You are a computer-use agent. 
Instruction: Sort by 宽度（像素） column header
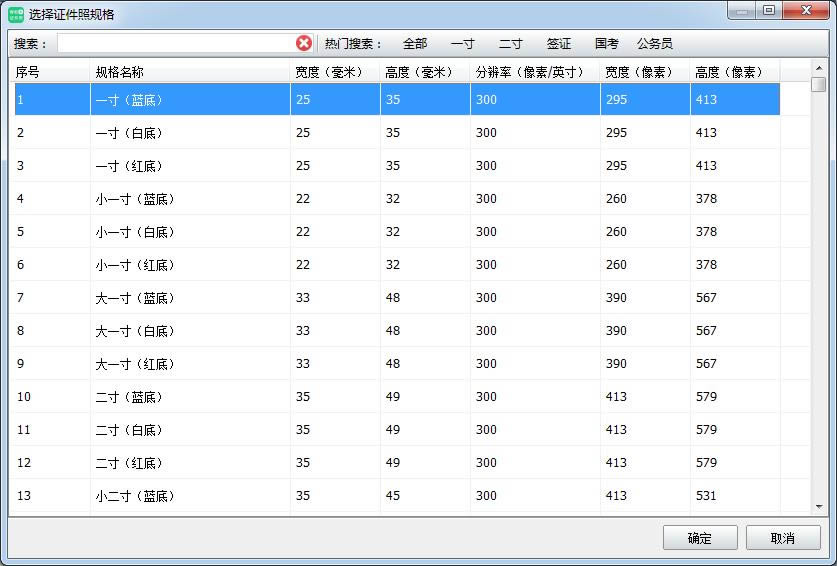coord(645,72)
